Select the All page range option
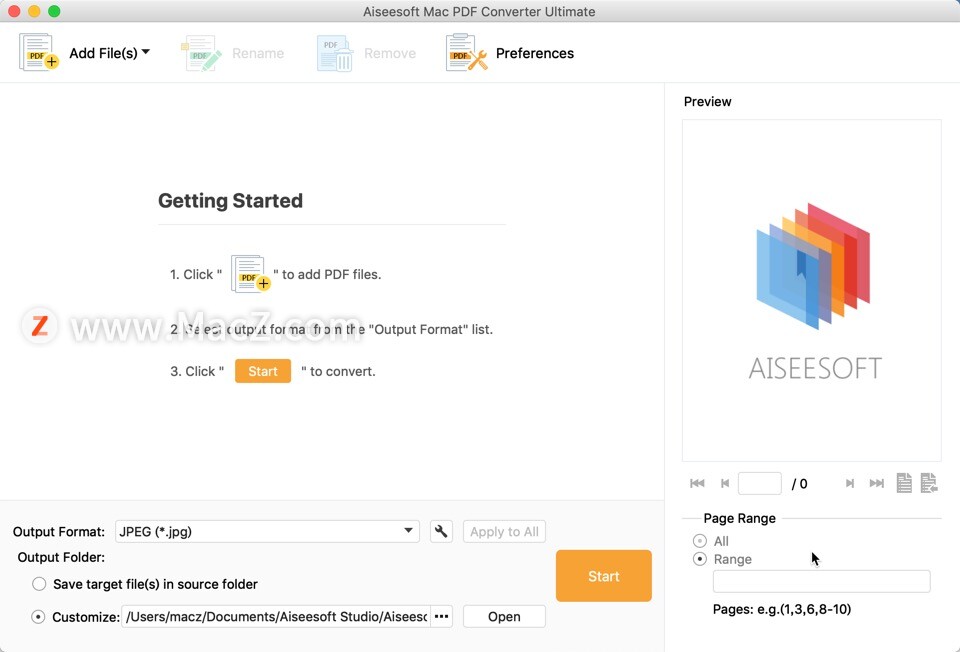 [x=700, y=541]
